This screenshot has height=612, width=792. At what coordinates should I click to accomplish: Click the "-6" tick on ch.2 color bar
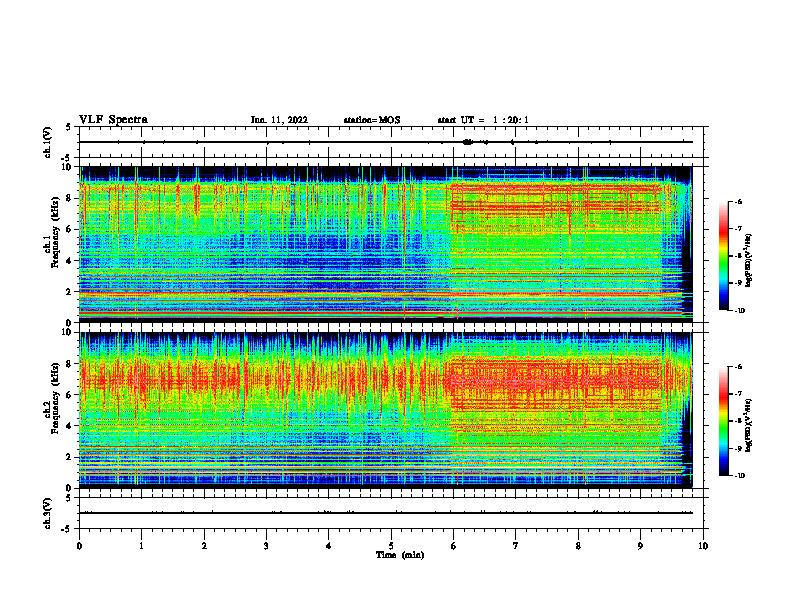[x=738, y=367]
